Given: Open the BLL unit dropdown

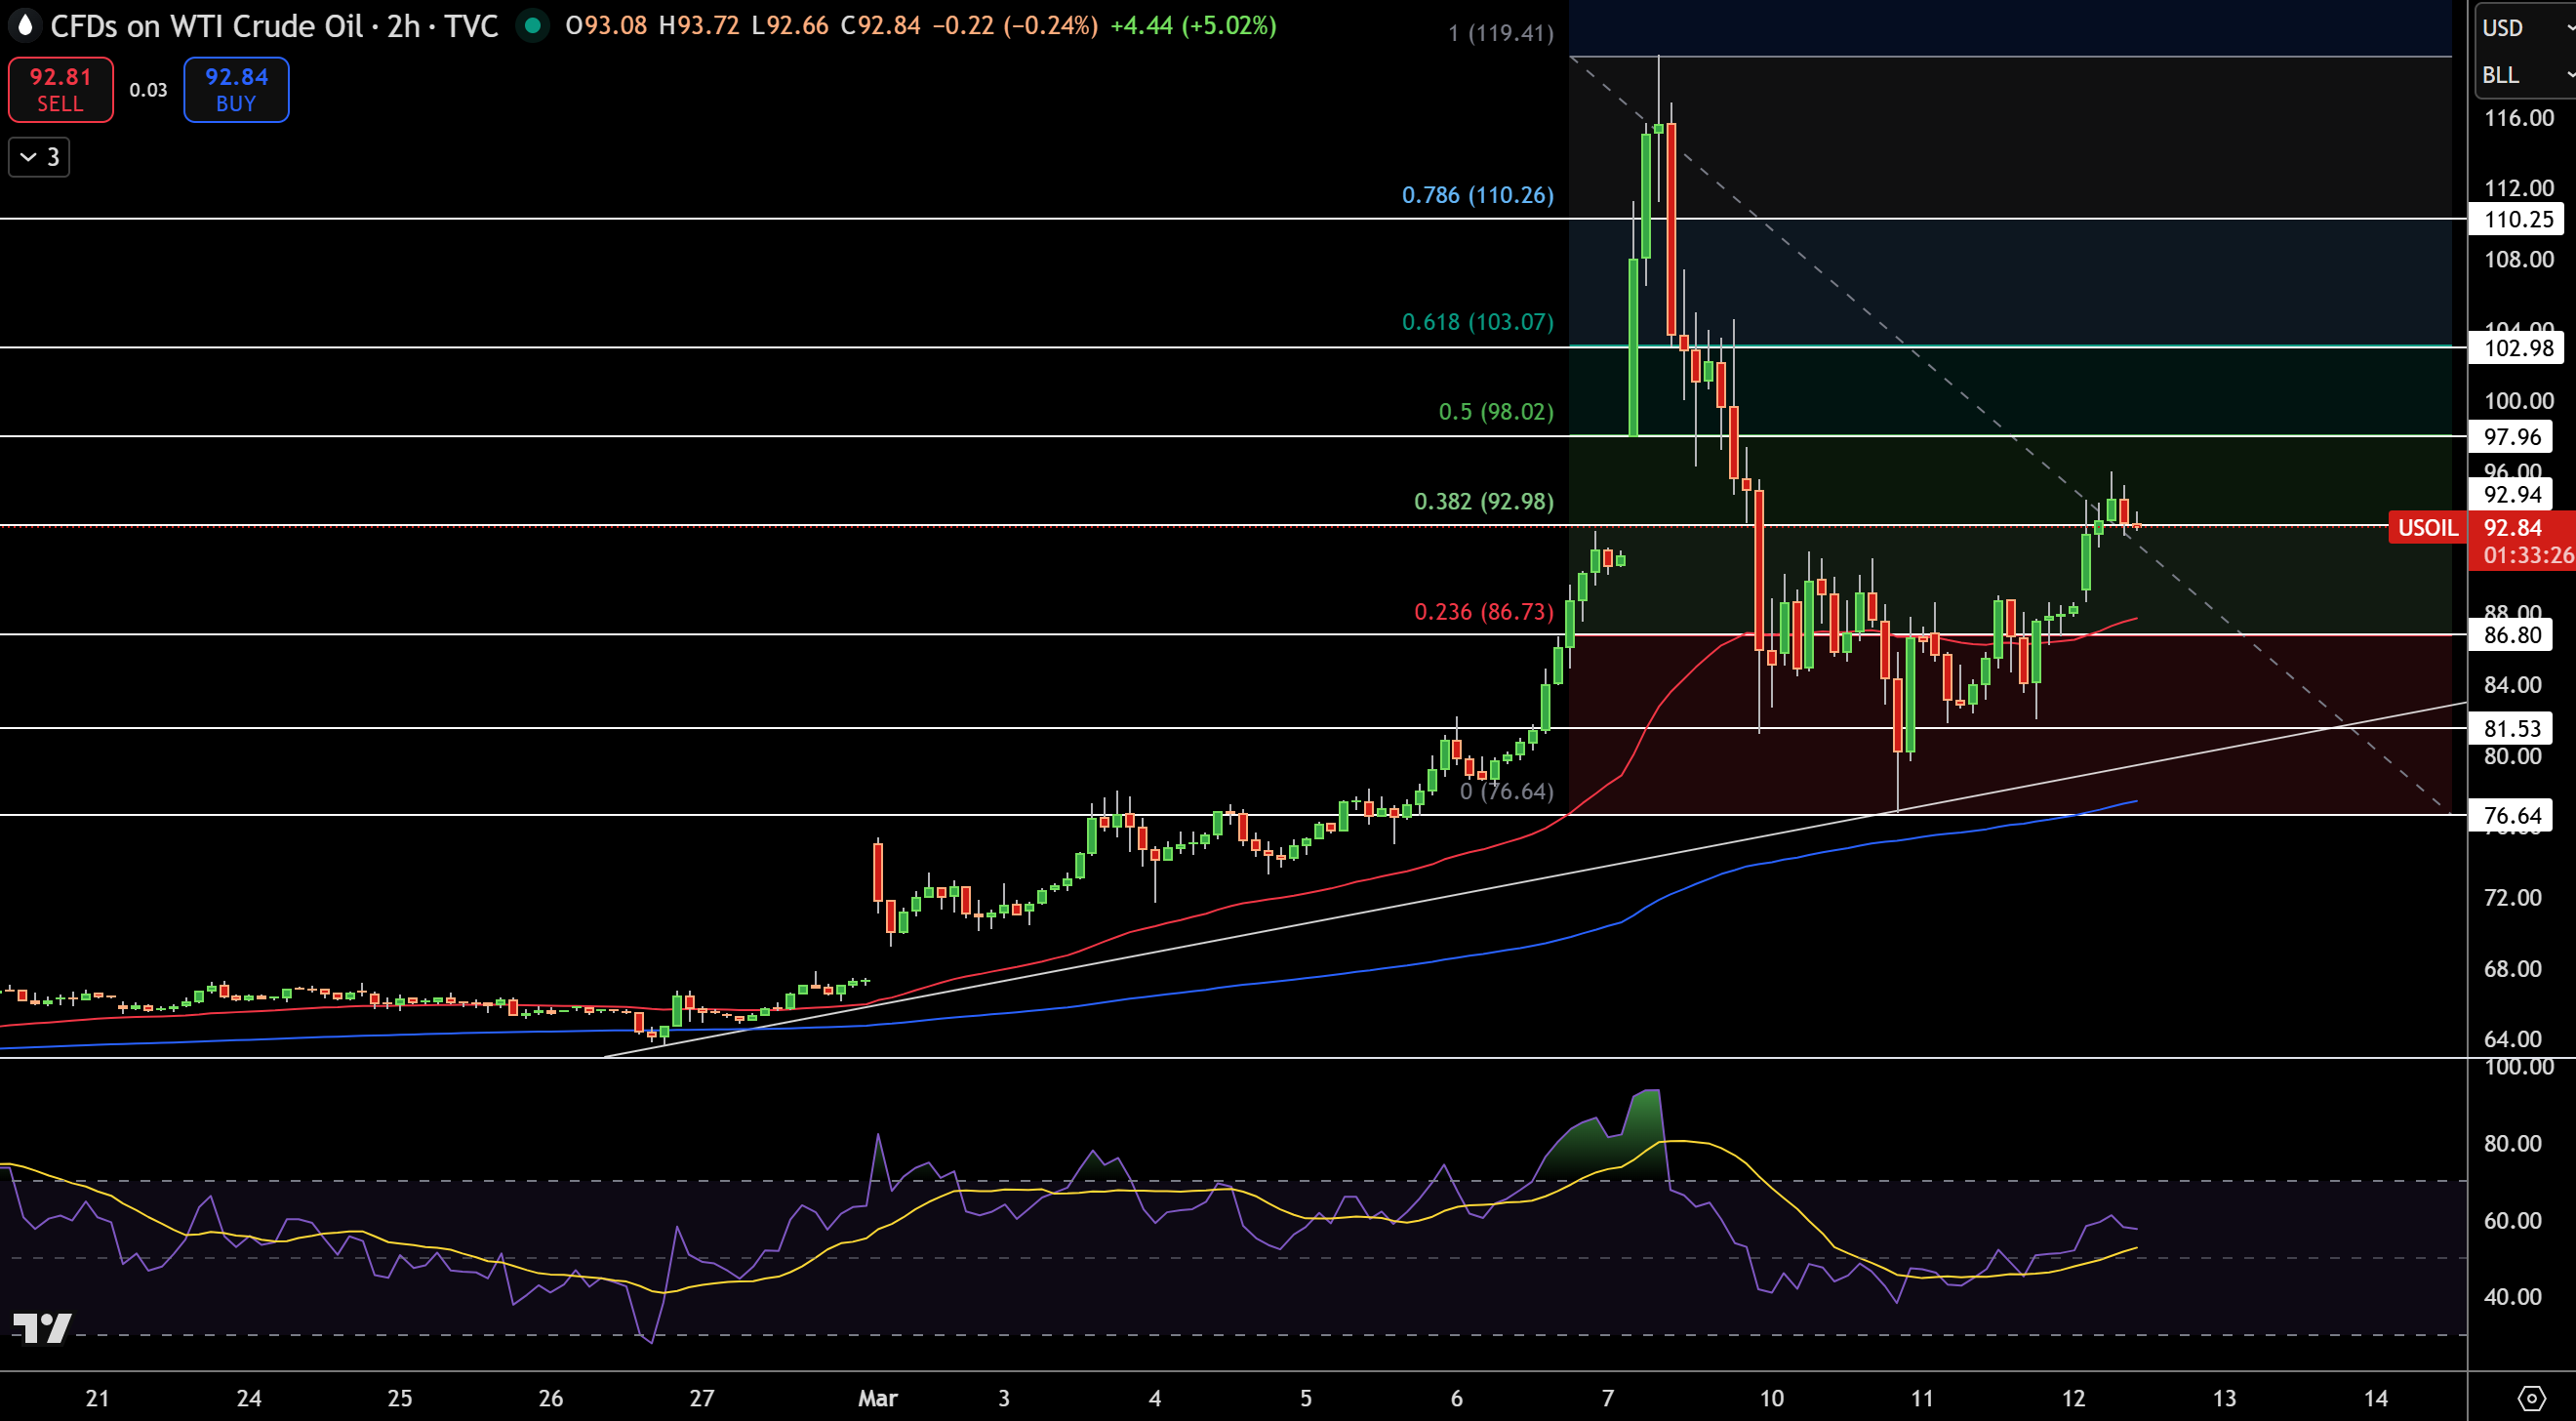Looking at the screenshot, I should point(2525,75).
